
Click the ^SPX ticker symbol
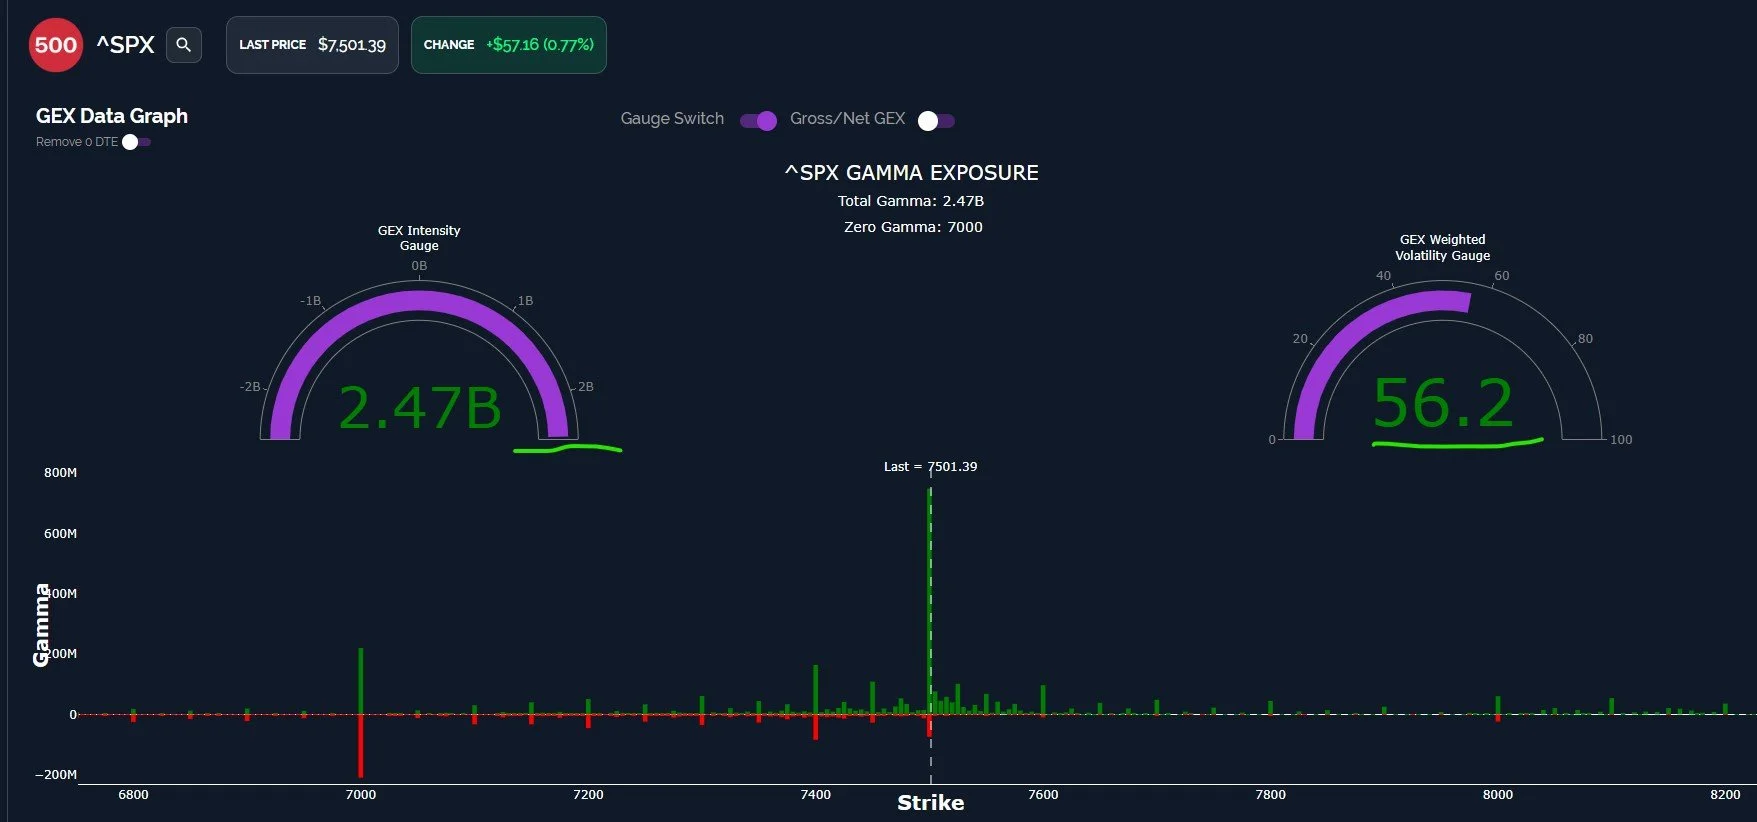point(125,45)
